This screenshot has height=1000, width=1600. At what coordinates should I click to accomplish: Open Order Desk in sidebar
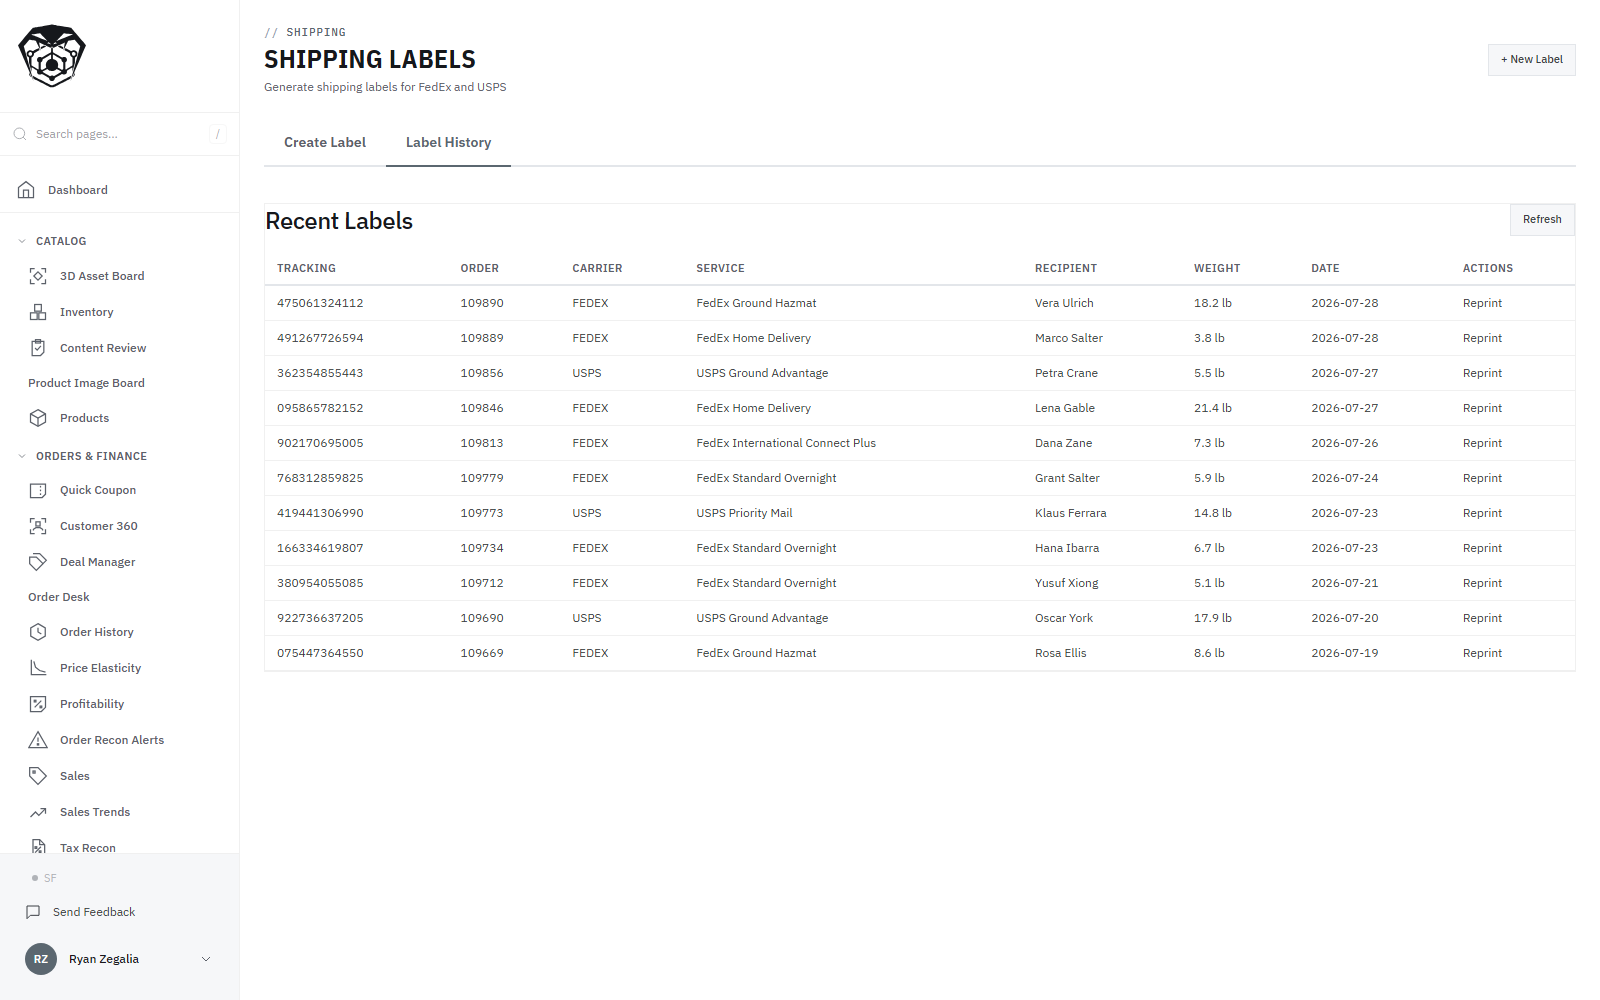pyautogui.click(x=59, y=597)
